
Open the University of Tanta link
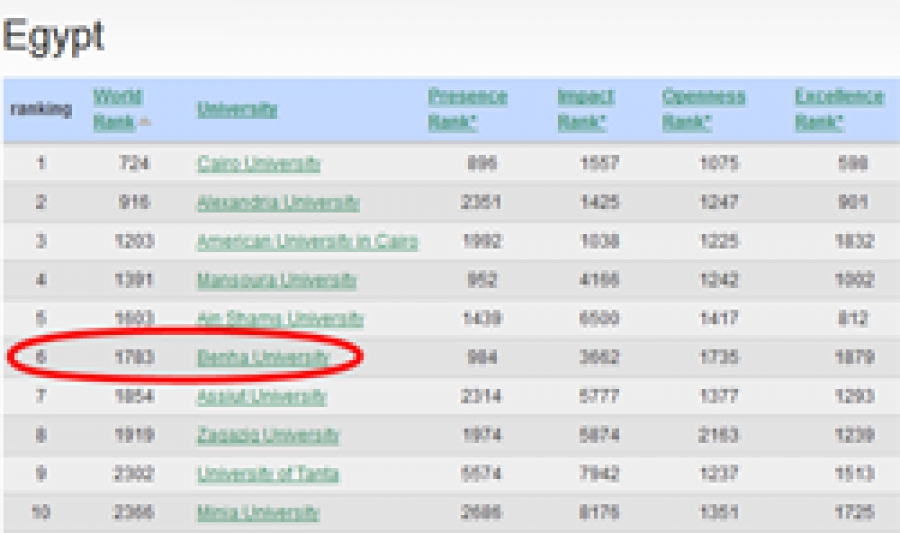click(268, 474)
